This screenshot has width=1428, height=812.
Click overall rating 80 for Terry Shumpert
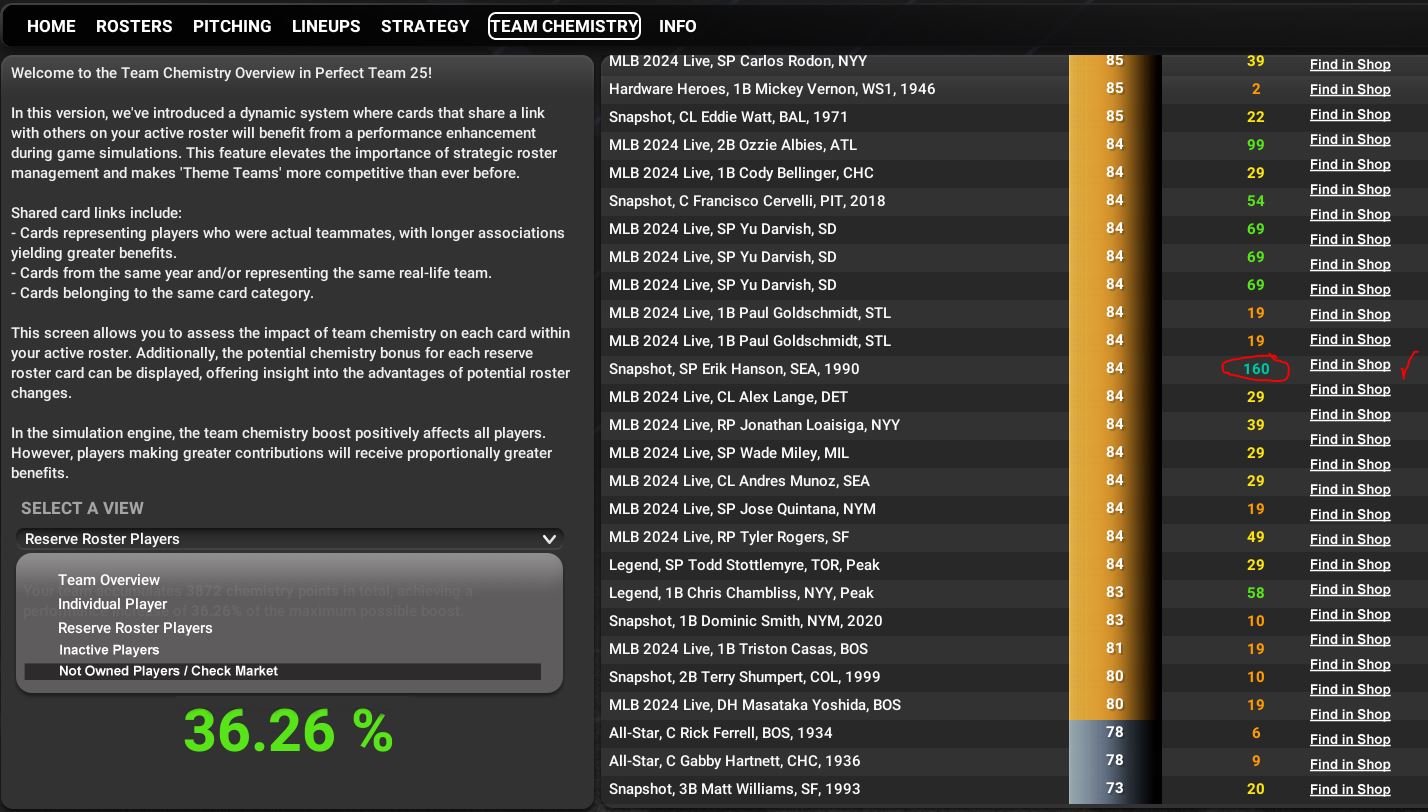pyautogui.click(x=1115, y=676)
